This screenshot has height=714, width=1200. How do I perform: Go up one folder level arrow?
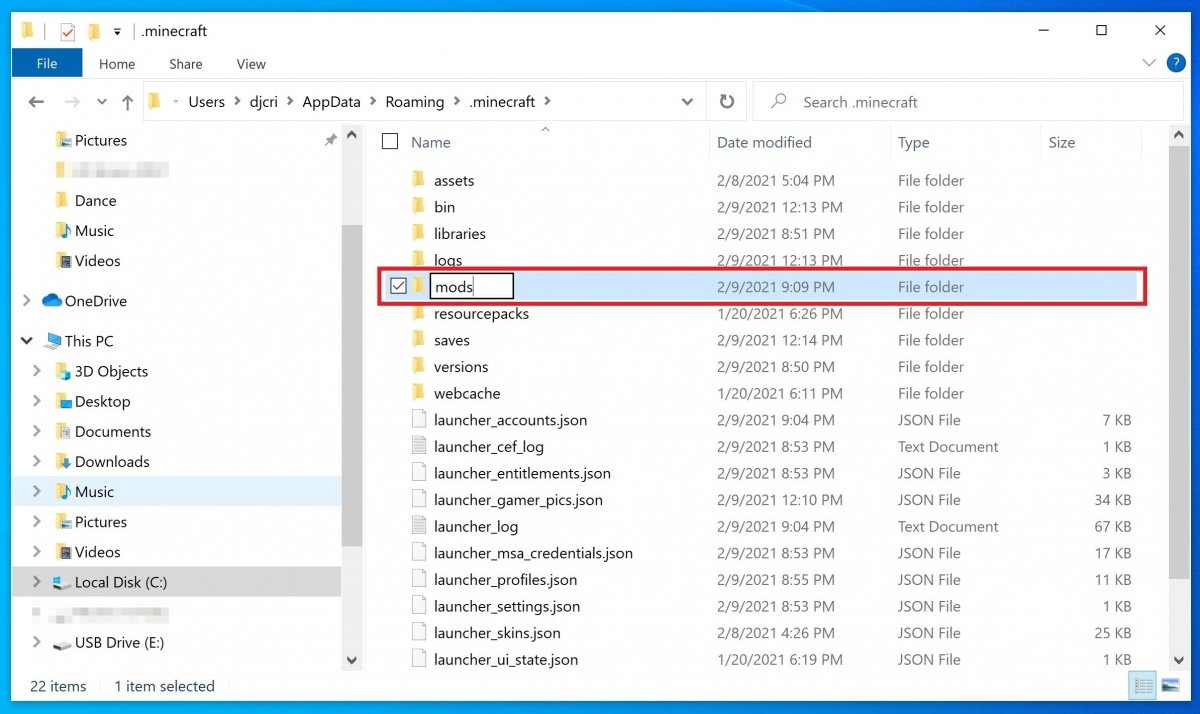127,102
